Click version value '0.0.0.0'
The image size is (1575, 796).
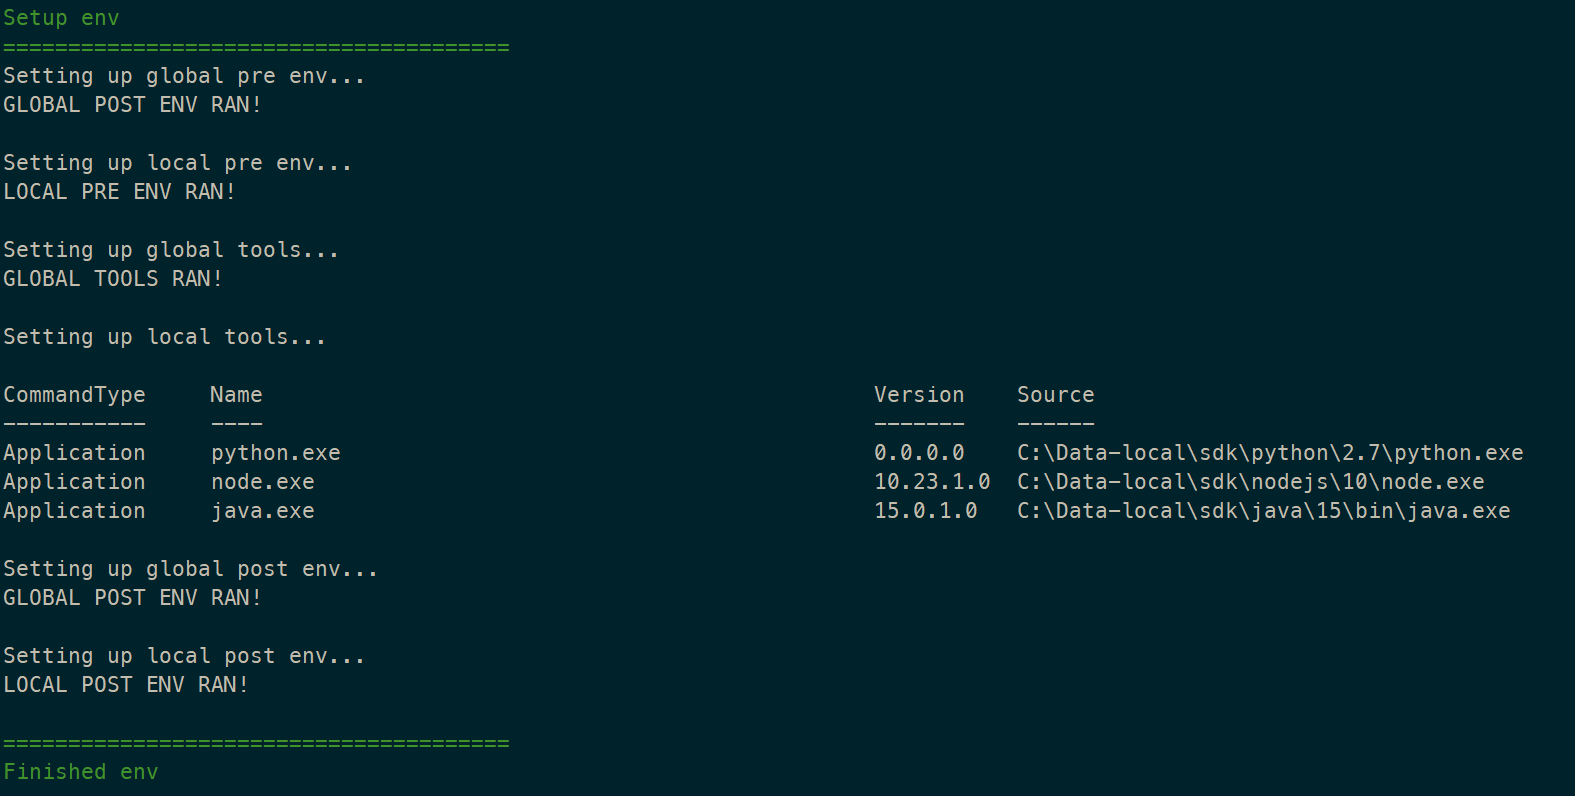[919, 453]
